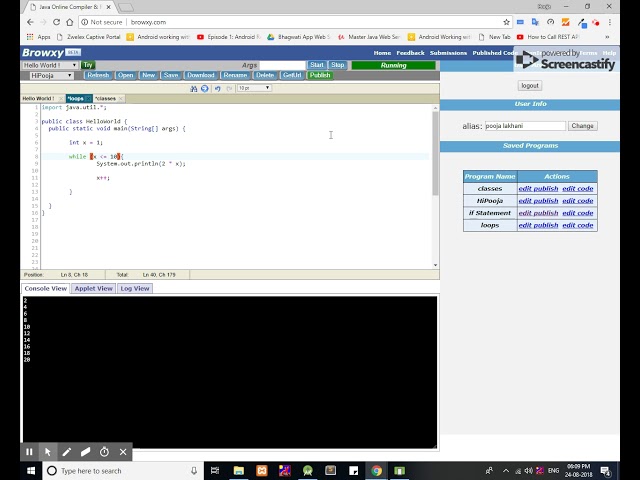Viewport: 640px width, 480px height.
Task: Click the green Publish button
Action: coord(320,75)
